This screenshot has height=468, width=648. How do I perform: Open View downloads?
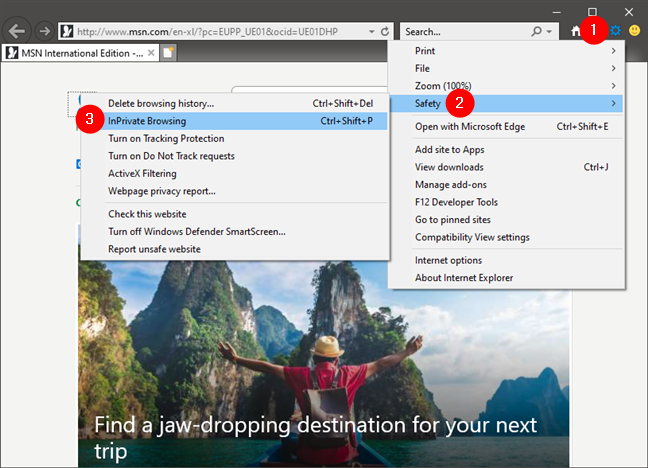507,167
